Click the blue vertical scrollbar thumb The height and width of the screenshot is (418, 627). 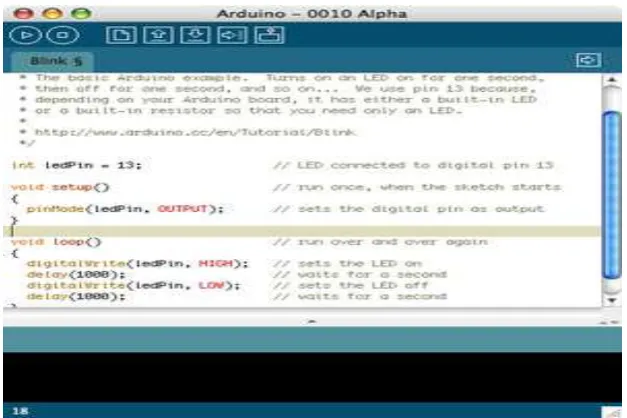coord(611,195)
